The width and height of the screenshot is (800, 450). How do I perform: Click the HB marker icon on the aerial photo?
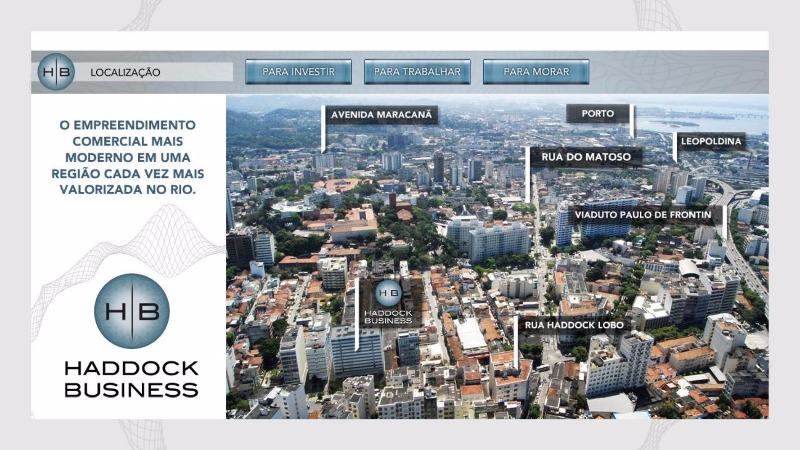pyautogui.click(x=388, y=292)
